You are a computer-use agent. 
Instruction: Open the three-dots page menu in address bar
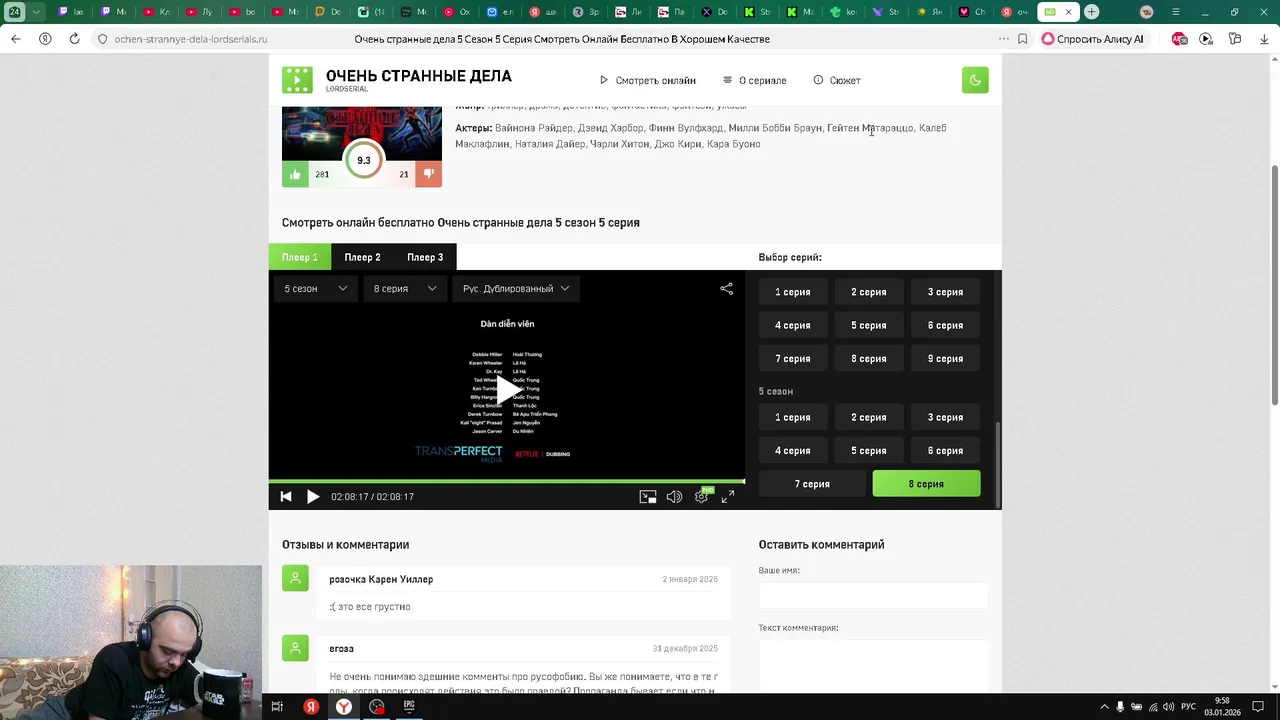click(1003, 39)
